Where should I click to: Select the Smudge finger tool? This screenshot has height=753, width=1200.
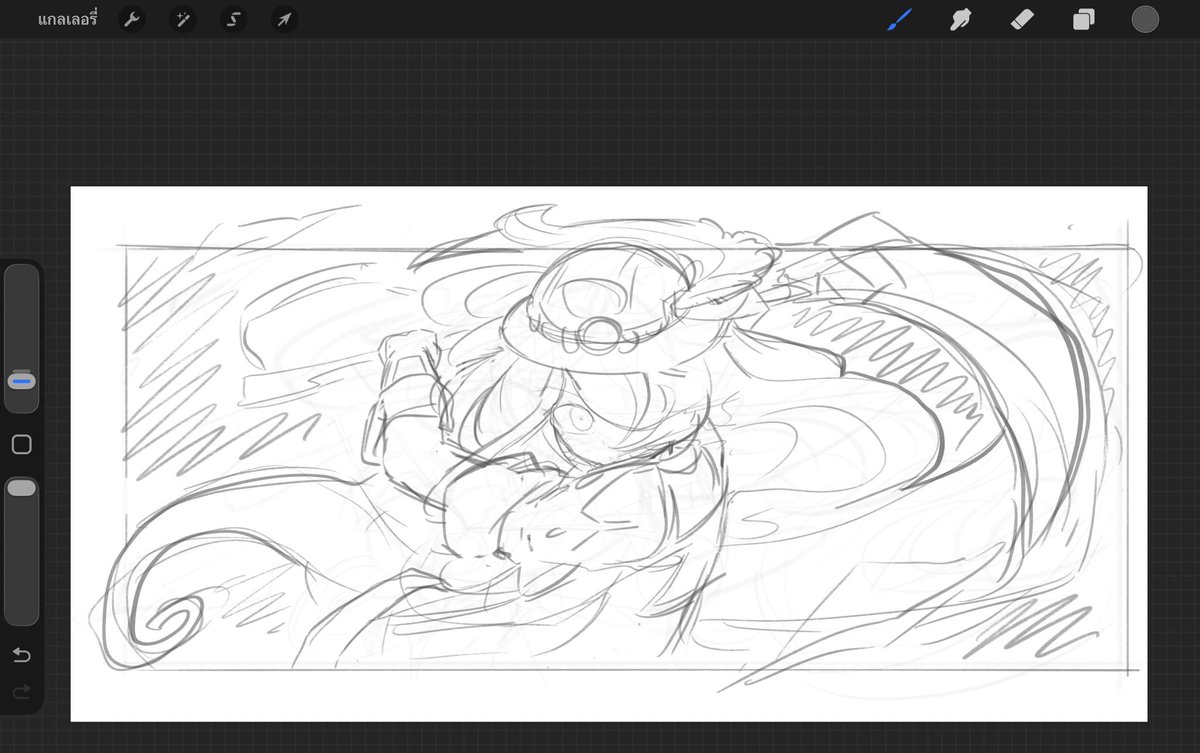tap(961, 19)
